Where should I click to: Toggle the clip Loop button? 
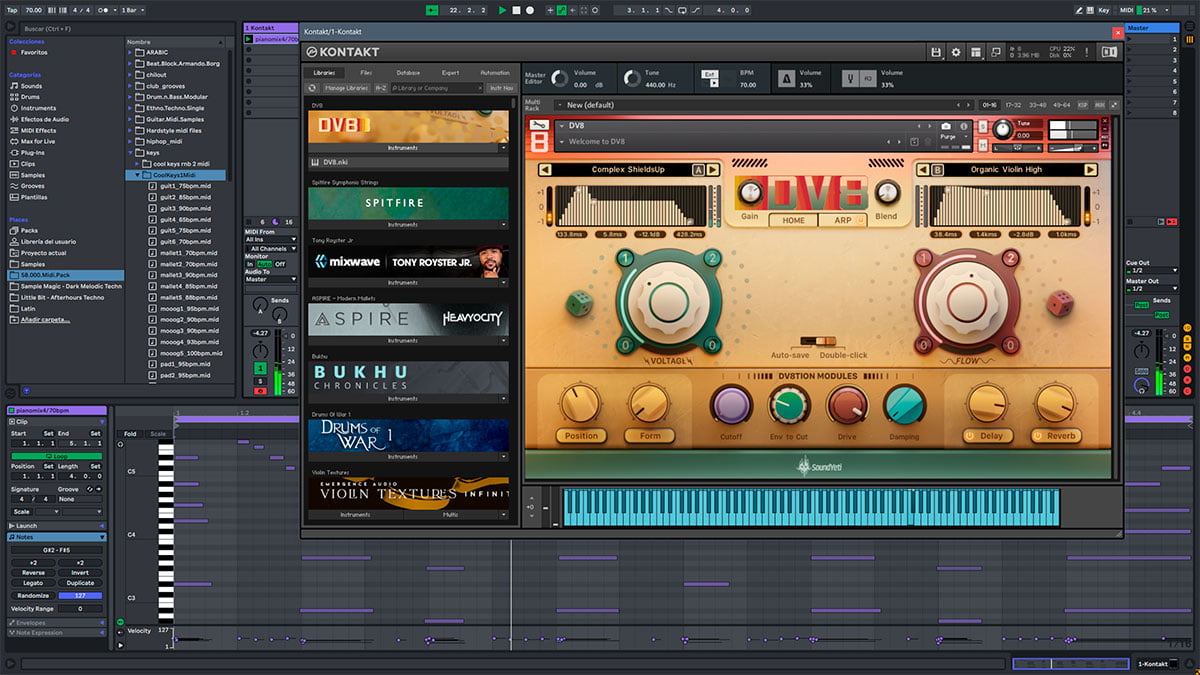tap(55, 455)
